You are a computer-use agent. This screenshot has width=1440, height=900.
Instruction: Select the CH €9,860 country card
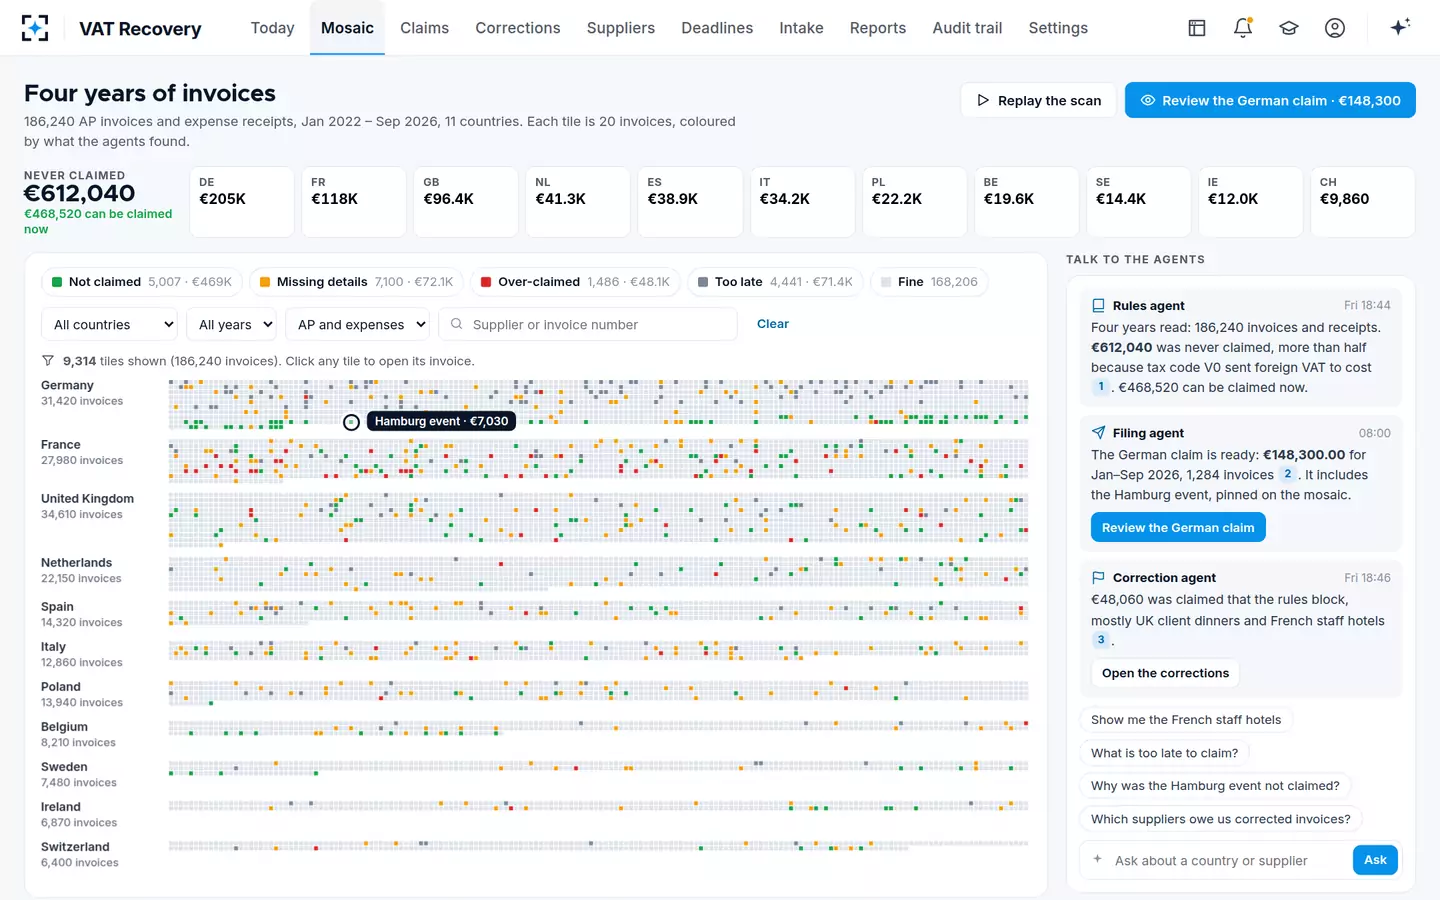pos(1361,202)
